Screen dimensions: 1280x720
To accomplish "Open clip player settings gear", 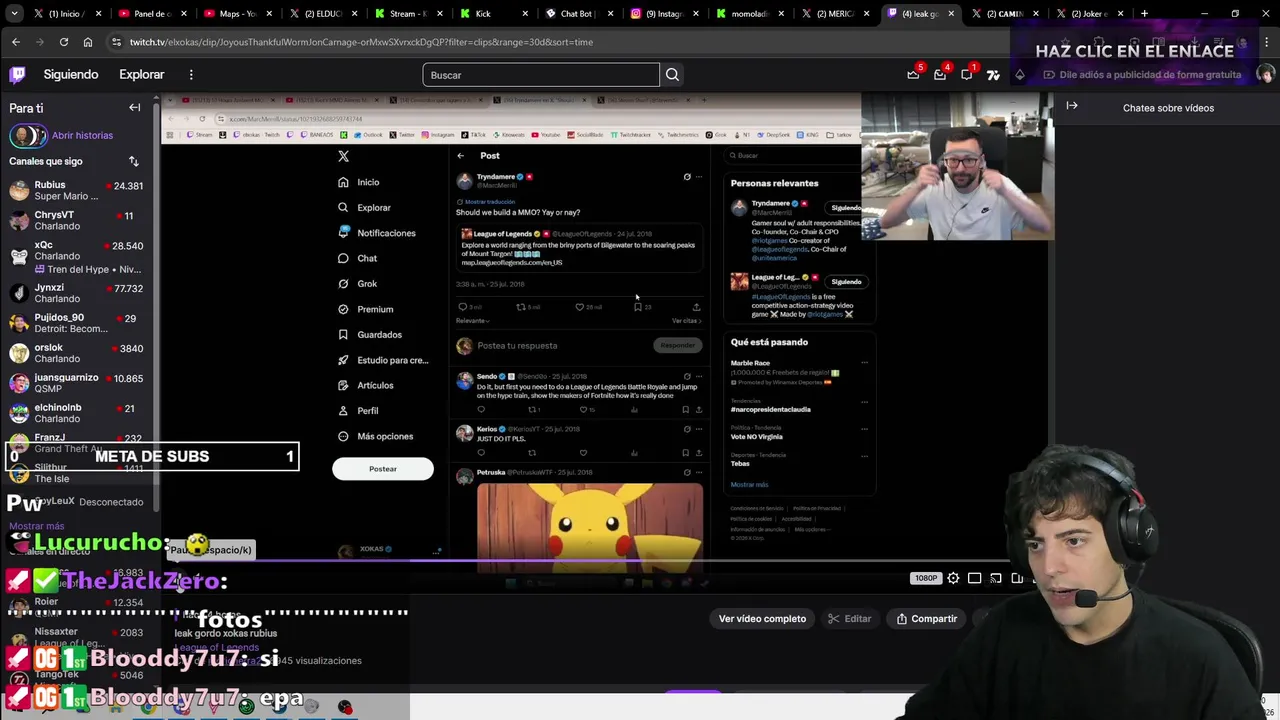I will 953,578.
